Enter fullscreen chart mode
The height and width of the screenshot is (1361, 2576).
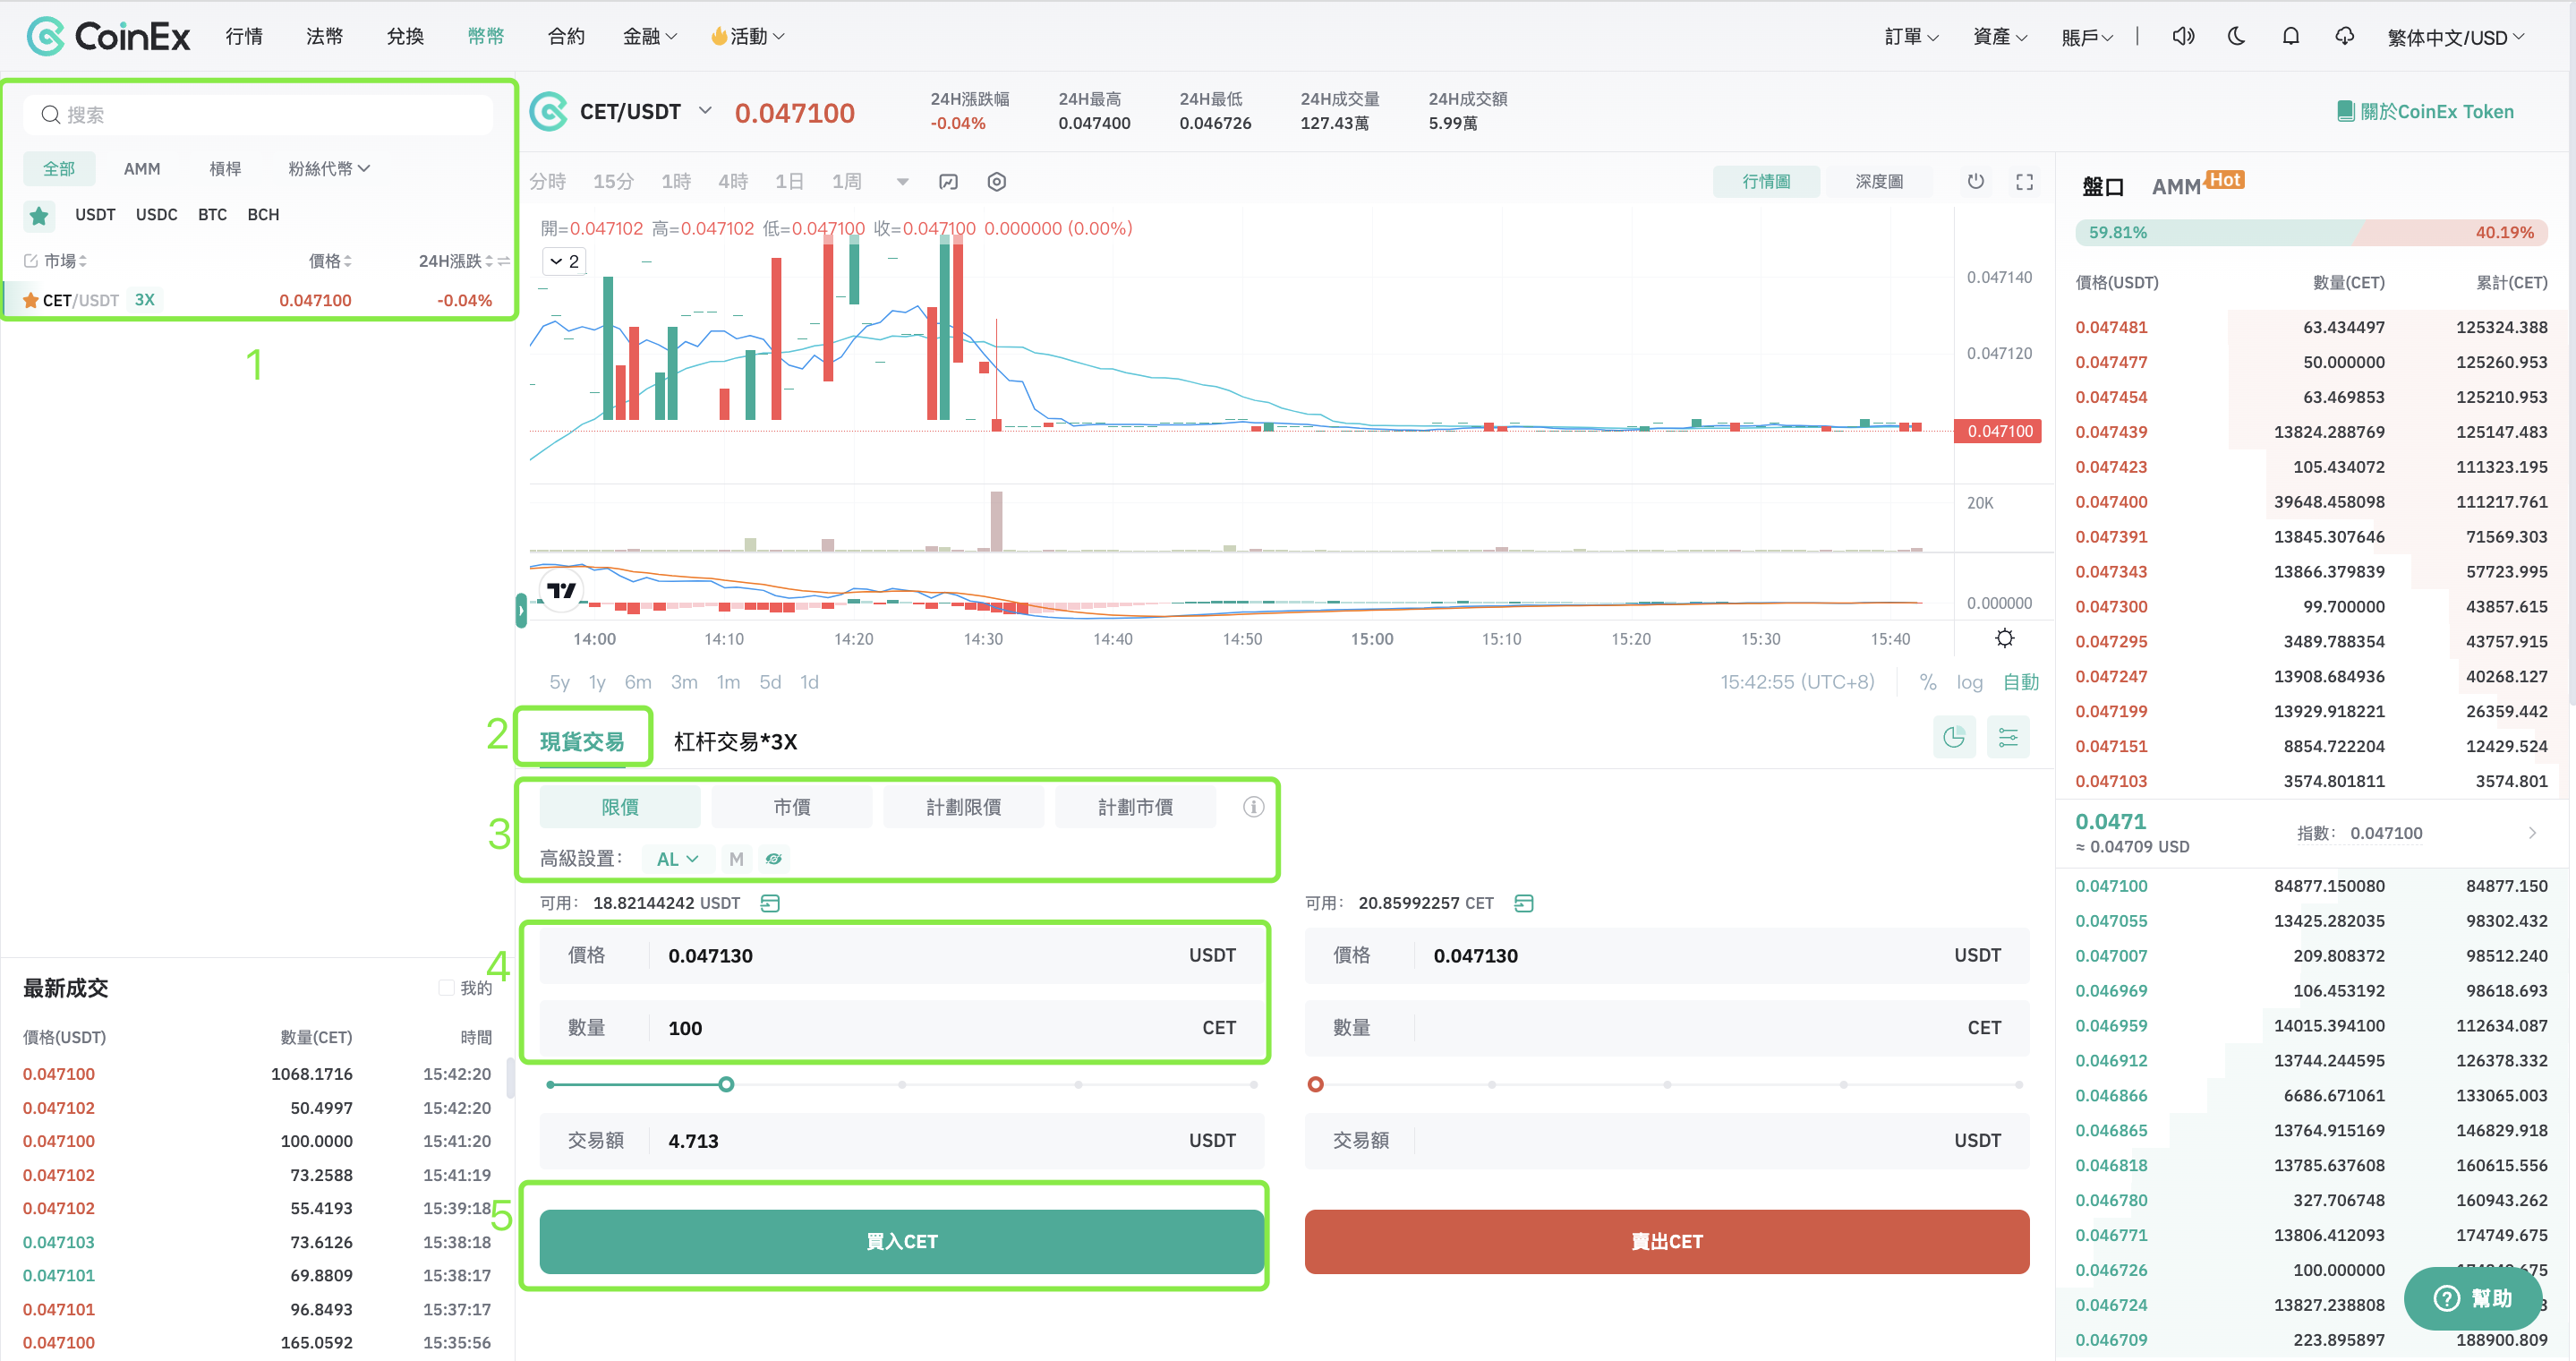click(x=2024, y=182)
